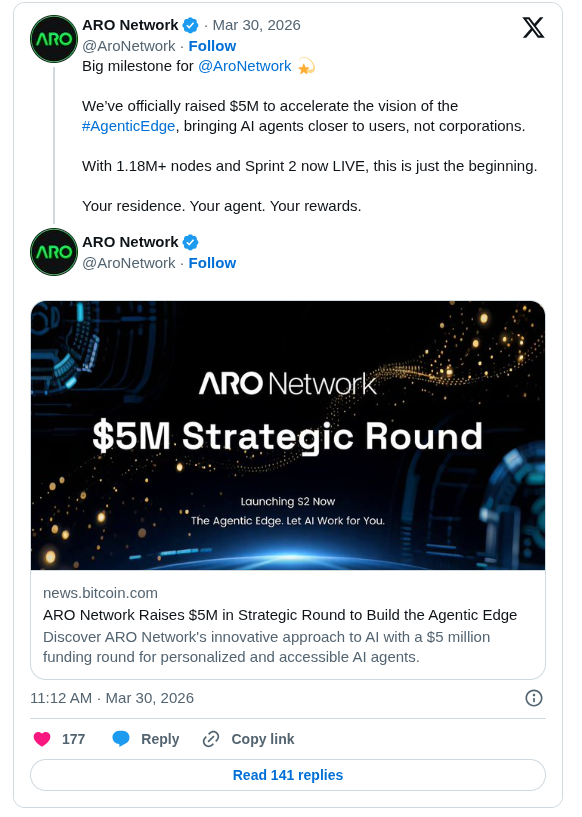Select the ARO avatar in the quoted tweet
582x817 pixels.
click(x=54, y=252)
